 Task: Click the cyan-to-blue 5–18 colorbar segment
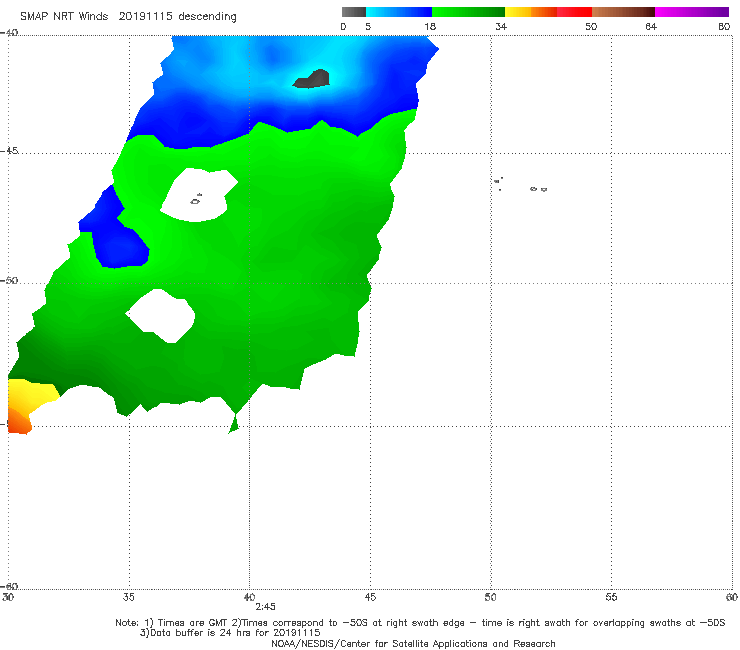399,12
